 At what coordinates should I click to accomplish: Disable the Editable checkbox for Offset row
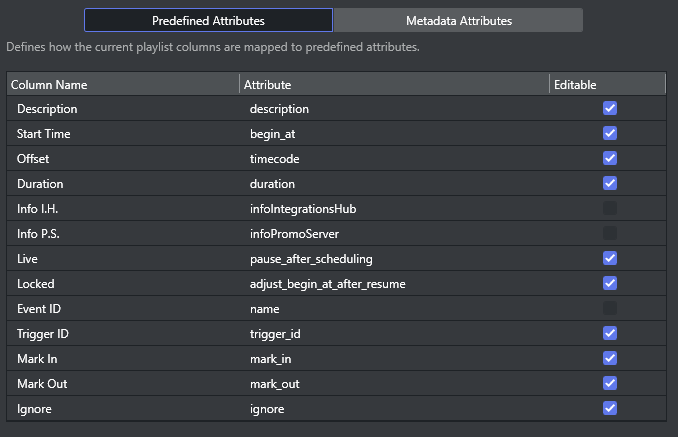point(610,158)
